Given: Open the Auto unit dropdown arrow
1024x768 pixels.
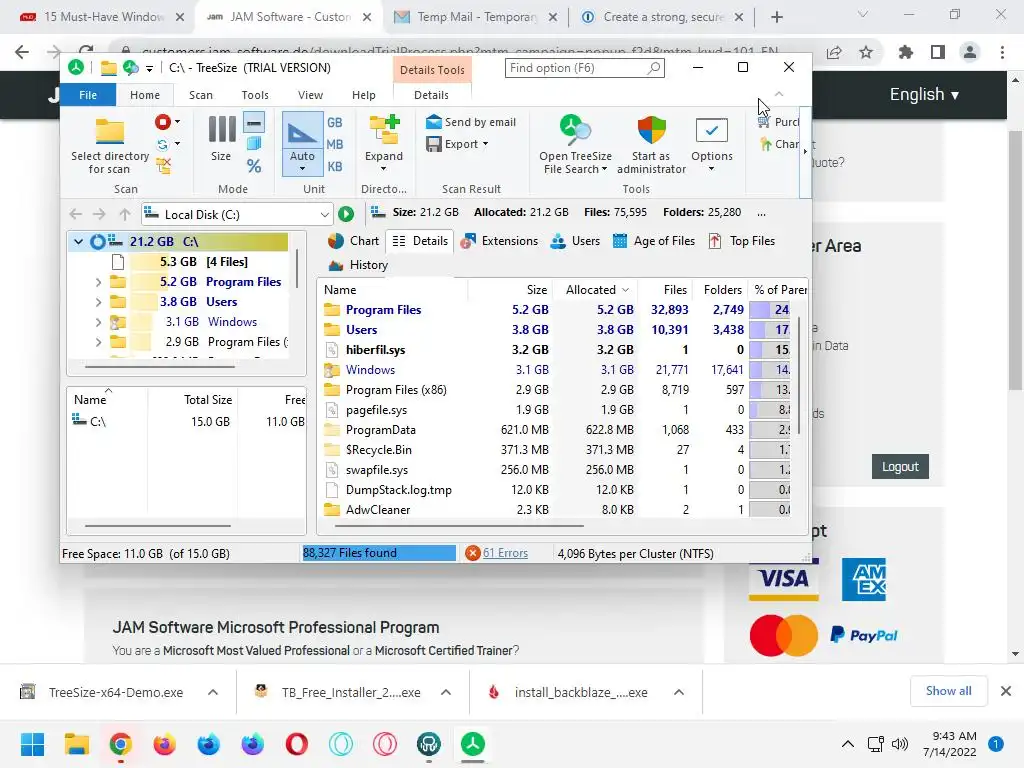Looking at the screenshot, I should point(302,169).
